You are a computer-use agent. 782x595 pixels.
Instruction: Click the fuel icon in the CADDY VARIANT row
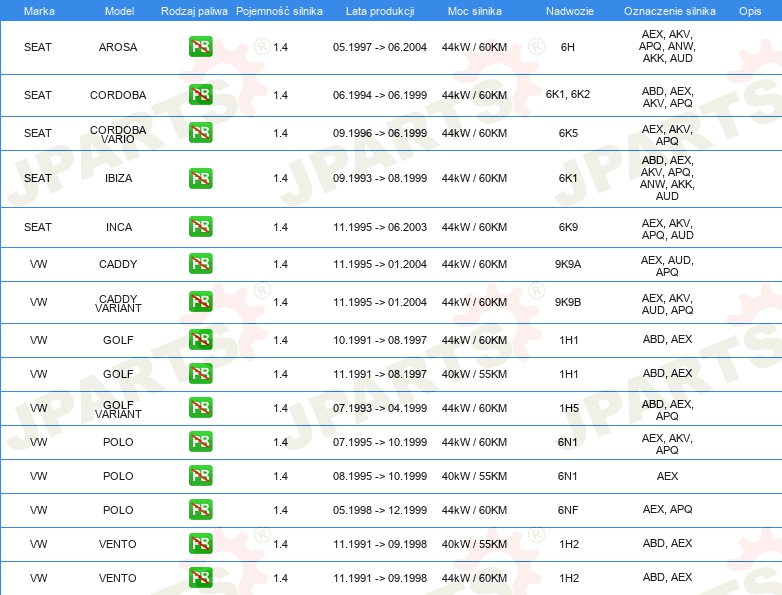pyautogui.click(x=200, y=302)
